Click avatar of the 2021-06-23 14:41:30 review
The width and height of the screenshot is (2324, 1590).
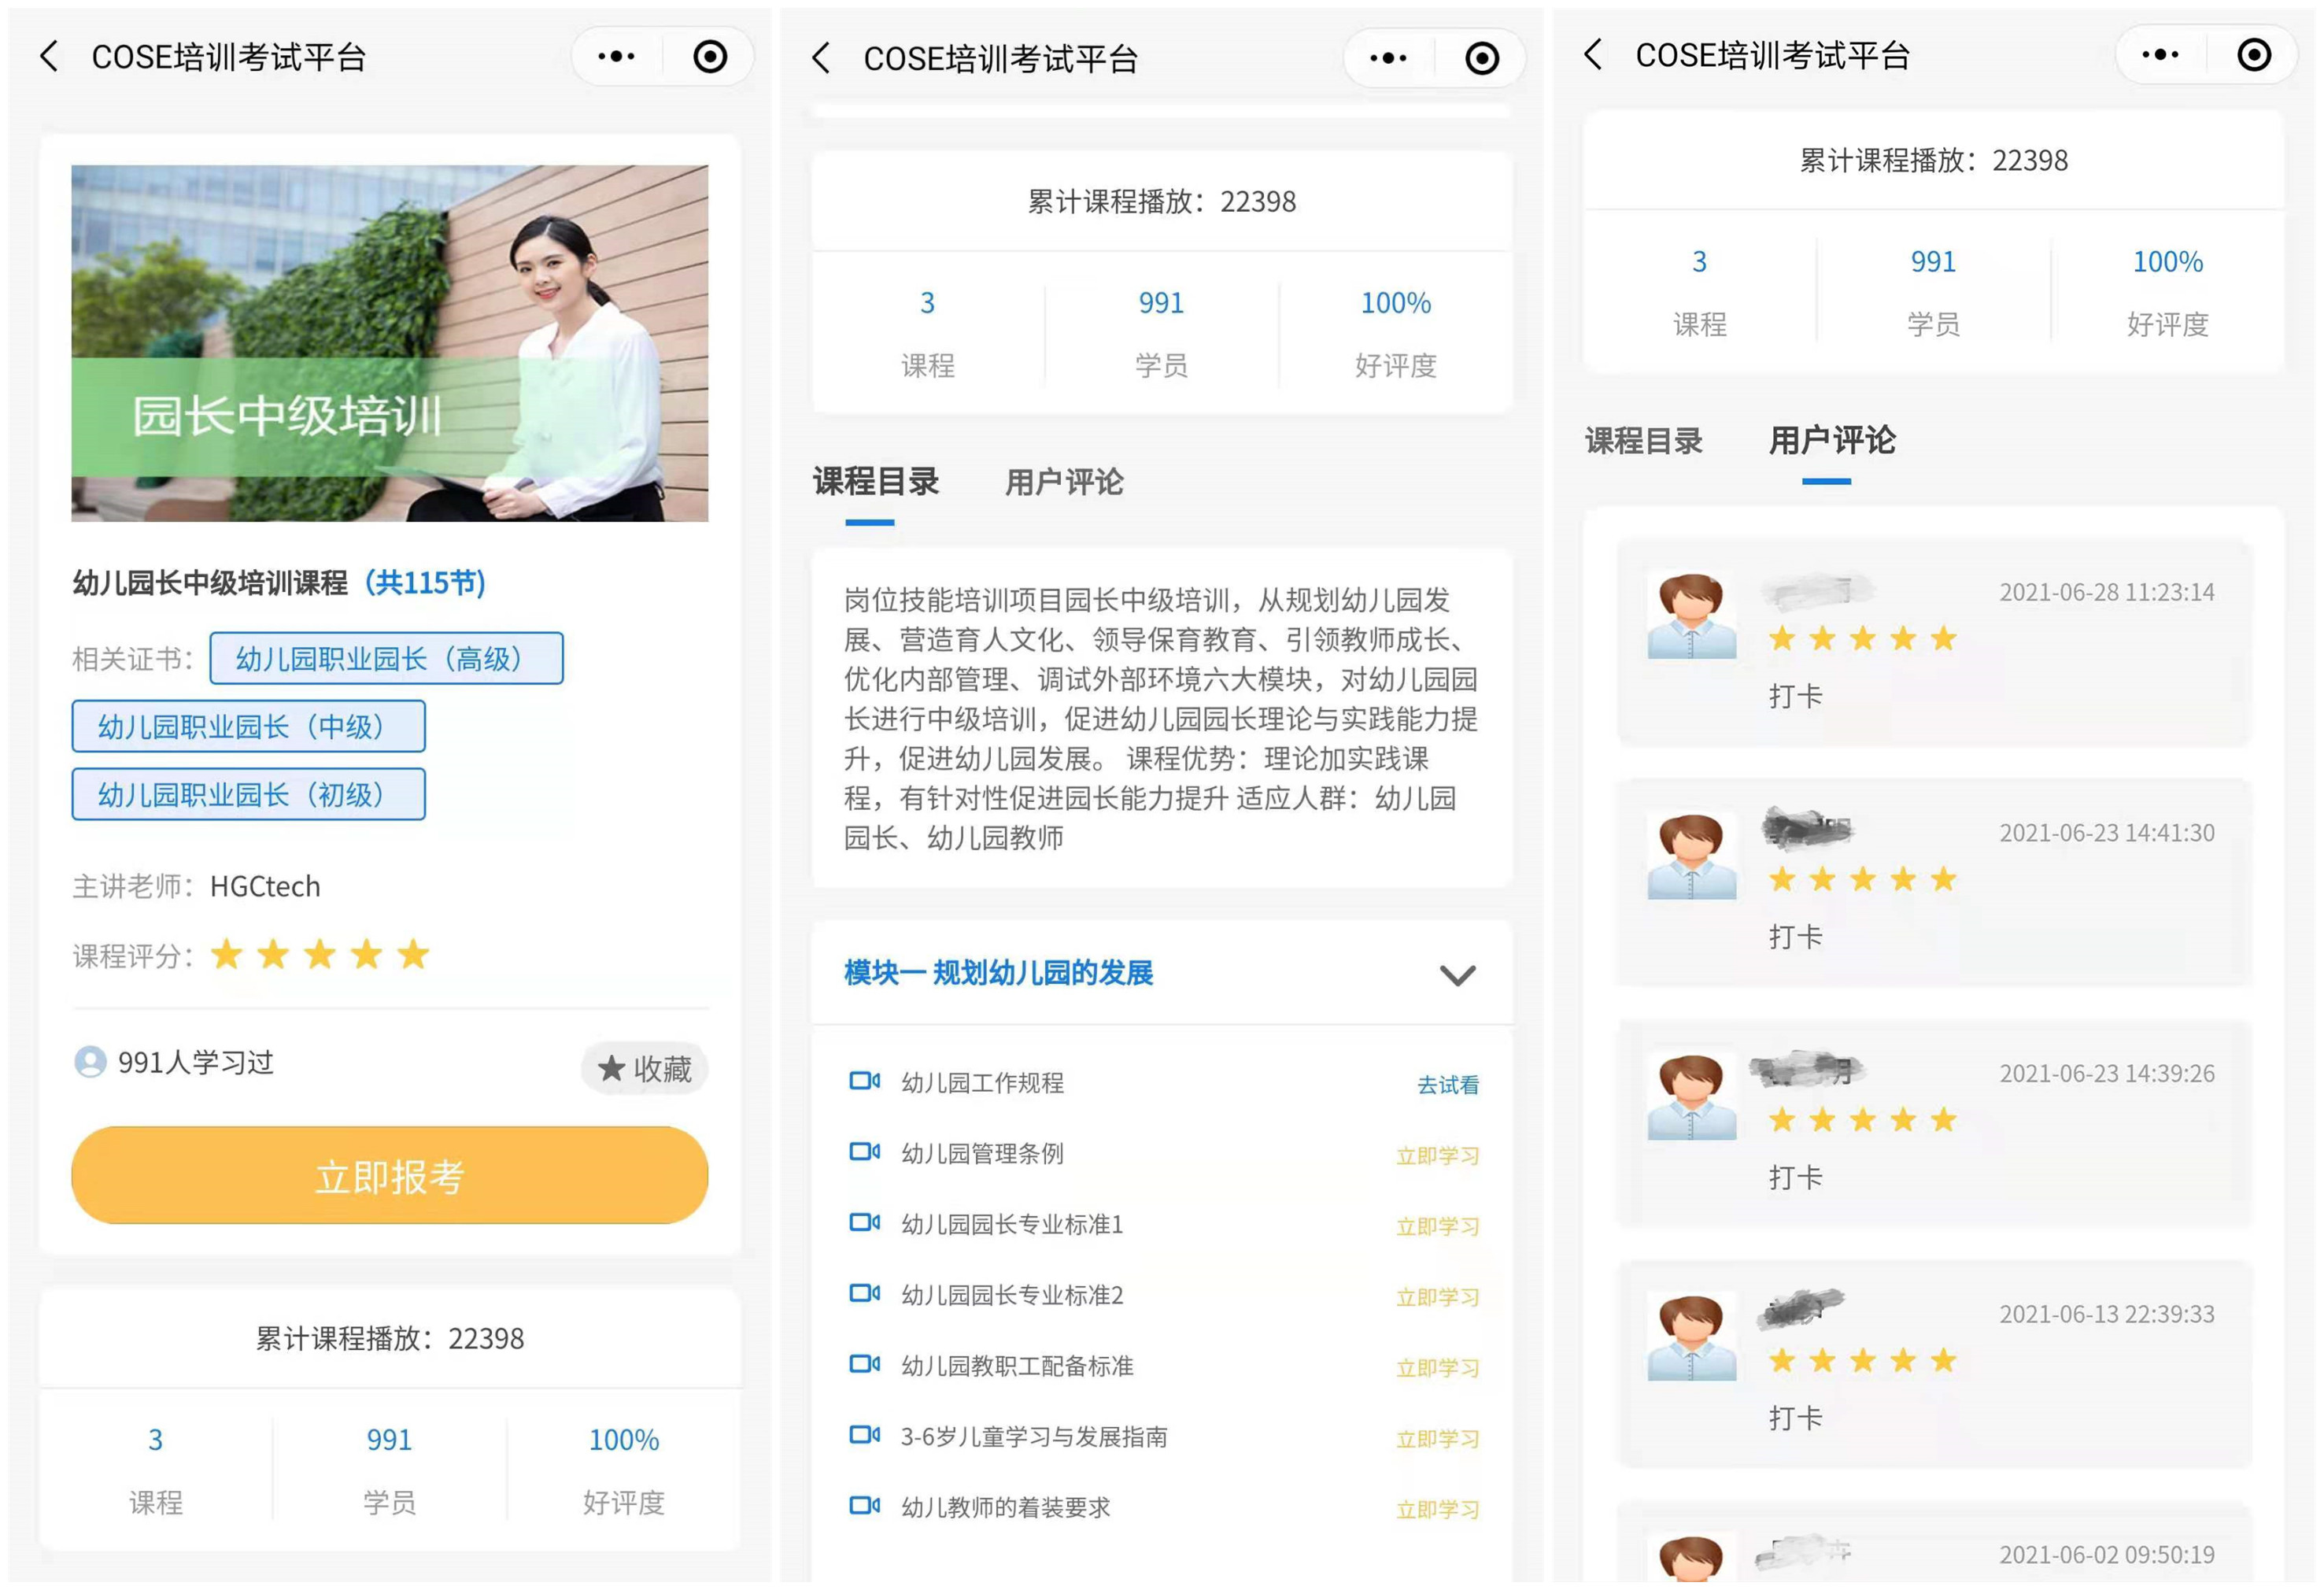click(1692, 856)
